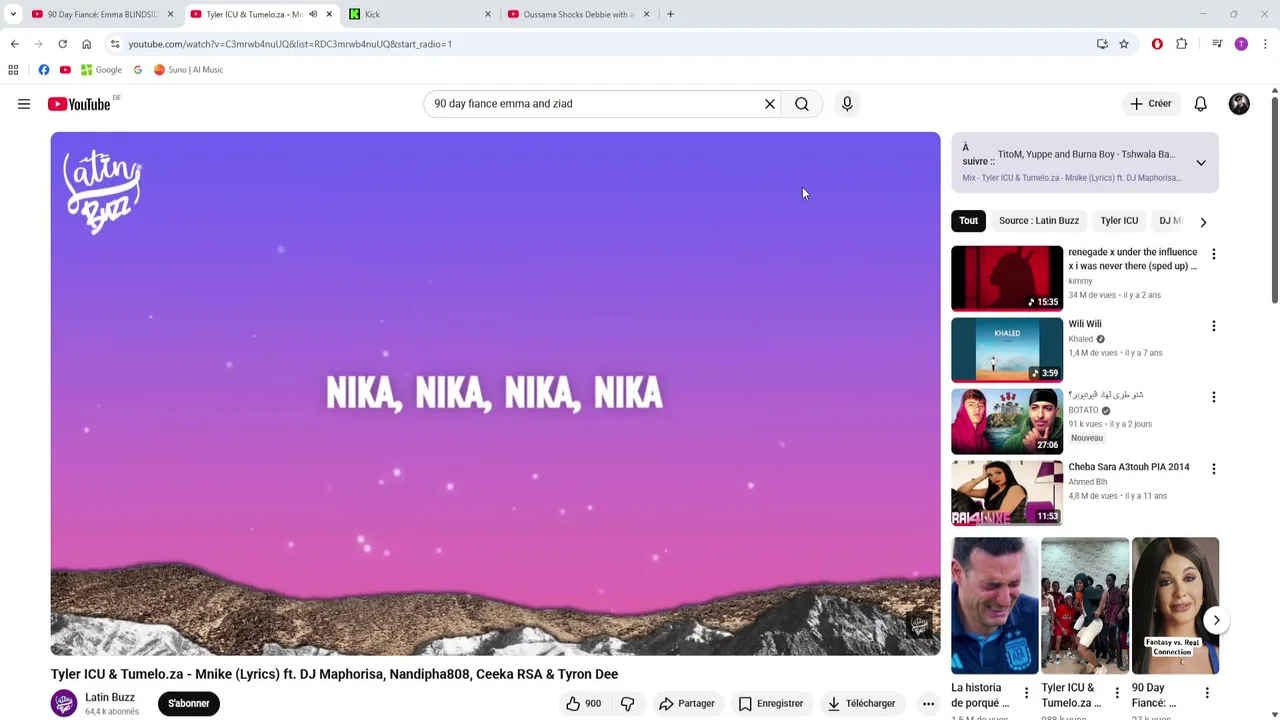Open Wili Wili video thumbnail
The width and height of the screenshot is (1280, 720).
1007,349
